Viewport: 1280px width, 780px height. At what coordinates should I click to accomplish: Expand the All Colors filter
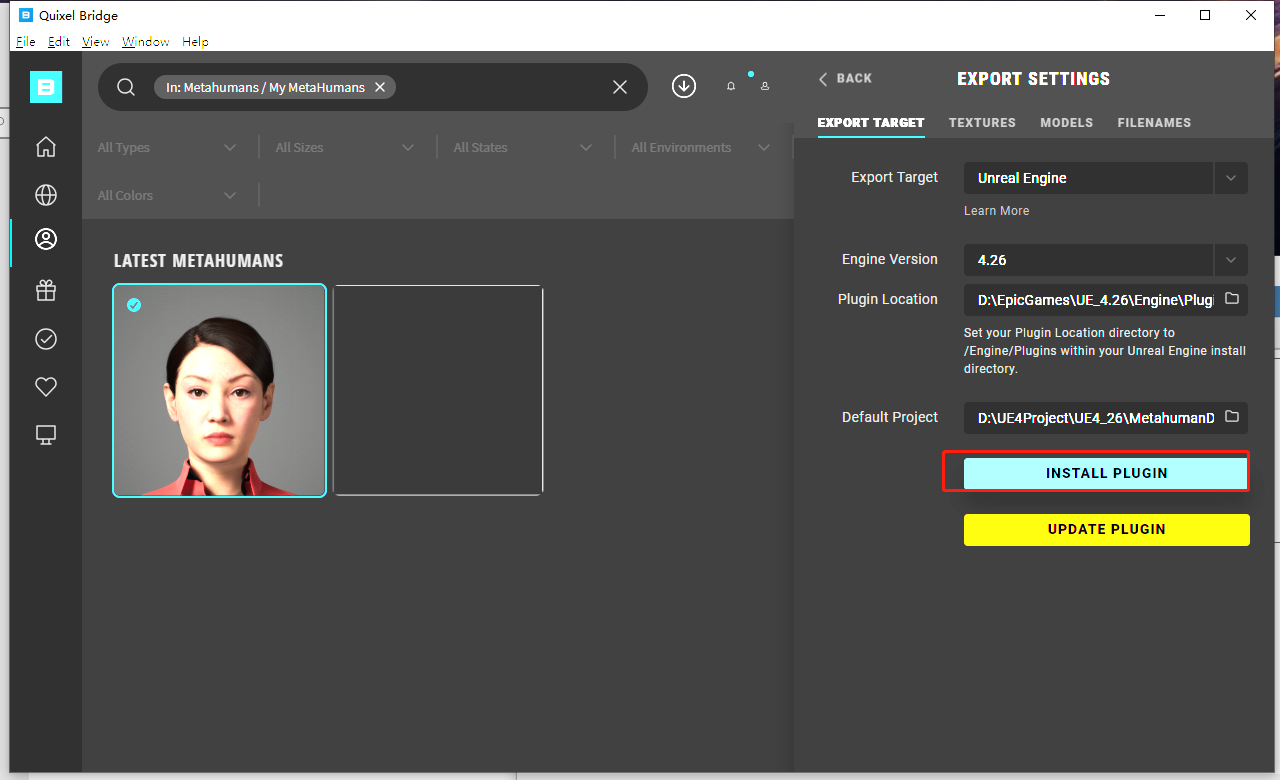tap(167, 195)
